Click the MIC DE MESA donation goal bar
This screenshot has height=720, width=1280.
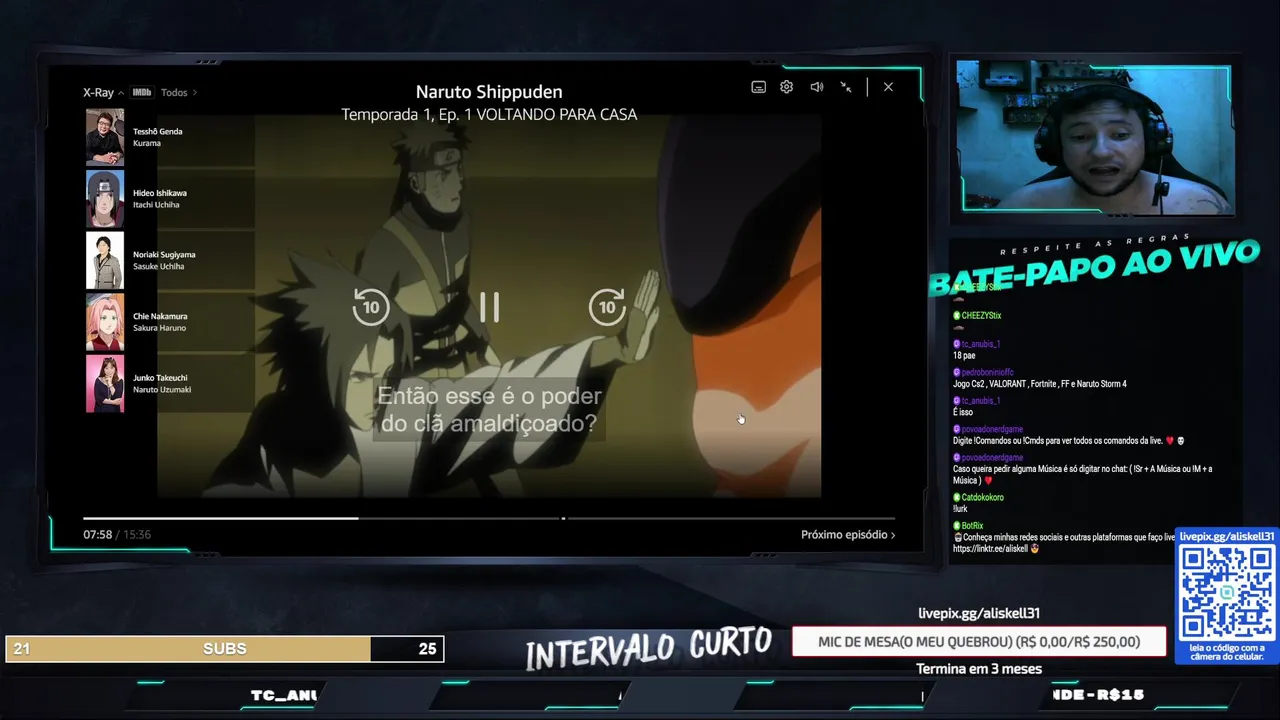click(979, 642)
